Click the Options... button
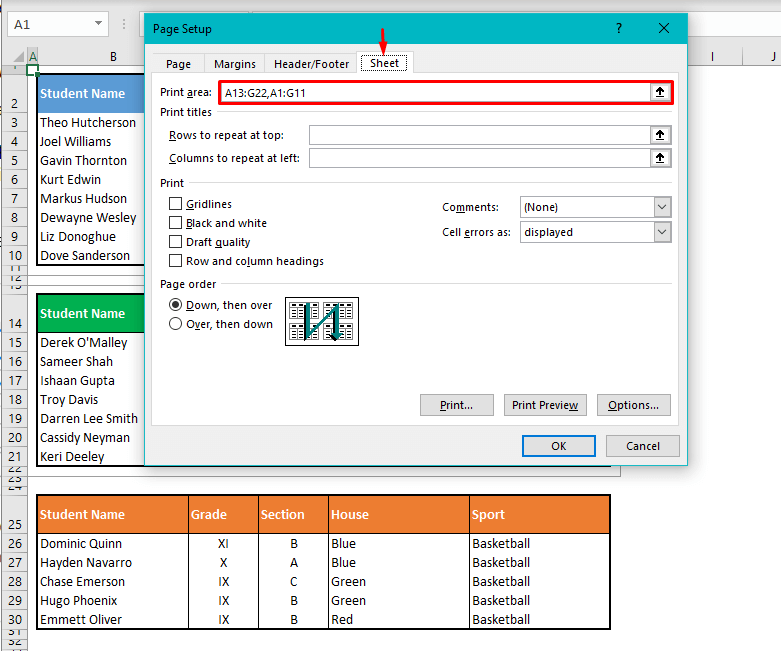 [x=634, y=405]
